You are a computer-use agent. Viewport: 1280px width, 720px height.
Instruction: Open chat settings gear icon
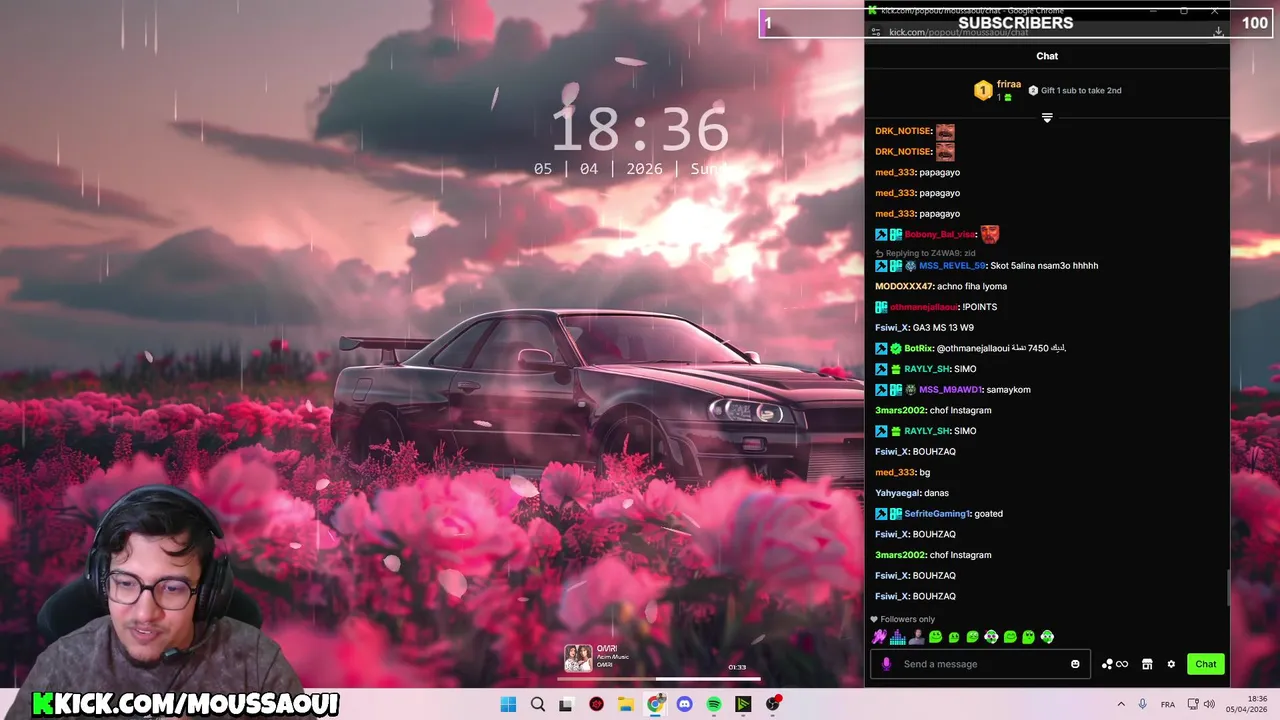[x=1171, y=664]
